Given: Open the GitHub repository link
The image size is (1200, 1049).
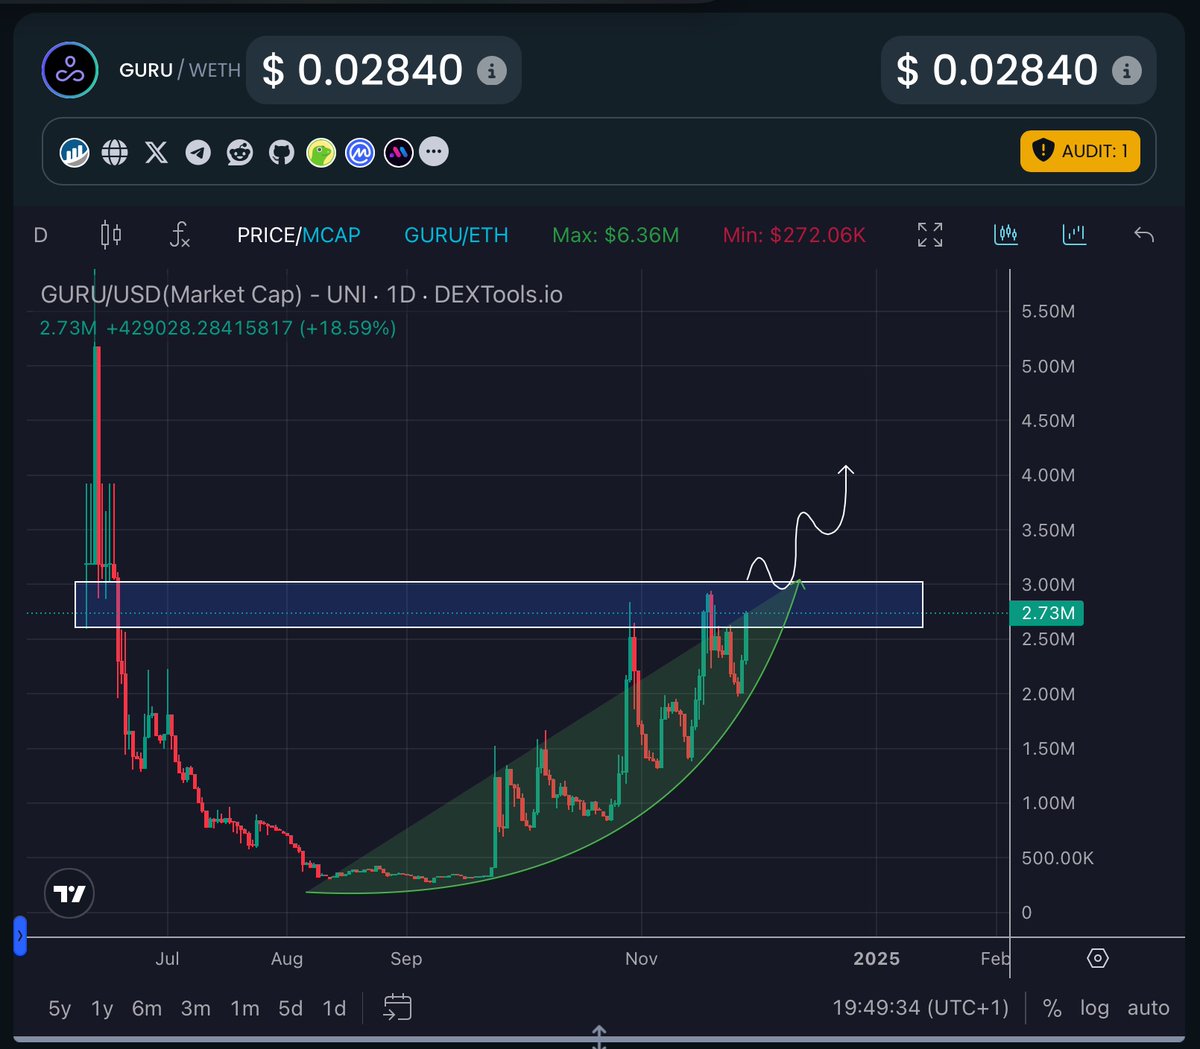Looking at the screenshot, I should coord(282,152).
